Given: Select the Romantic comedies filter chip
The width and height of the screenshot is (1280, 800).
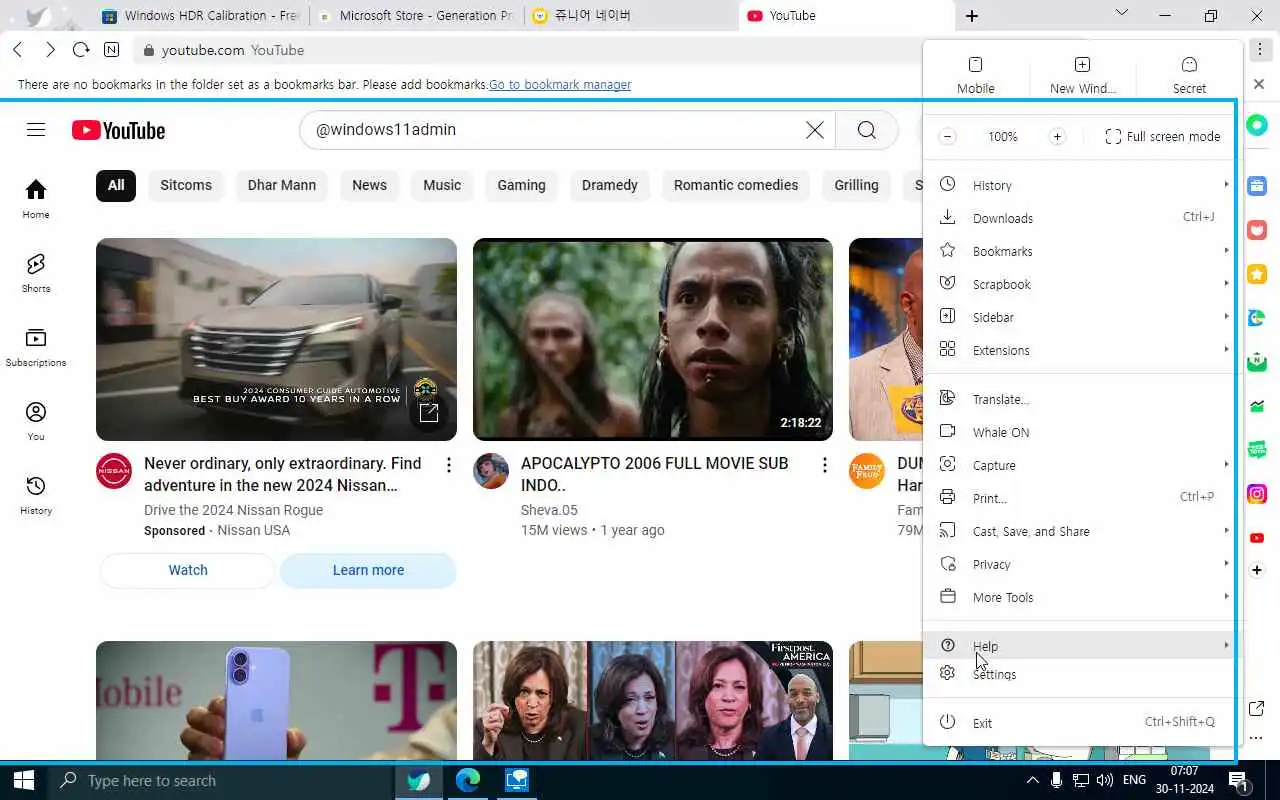Looking at the screenshot, I should click(736, 185).
